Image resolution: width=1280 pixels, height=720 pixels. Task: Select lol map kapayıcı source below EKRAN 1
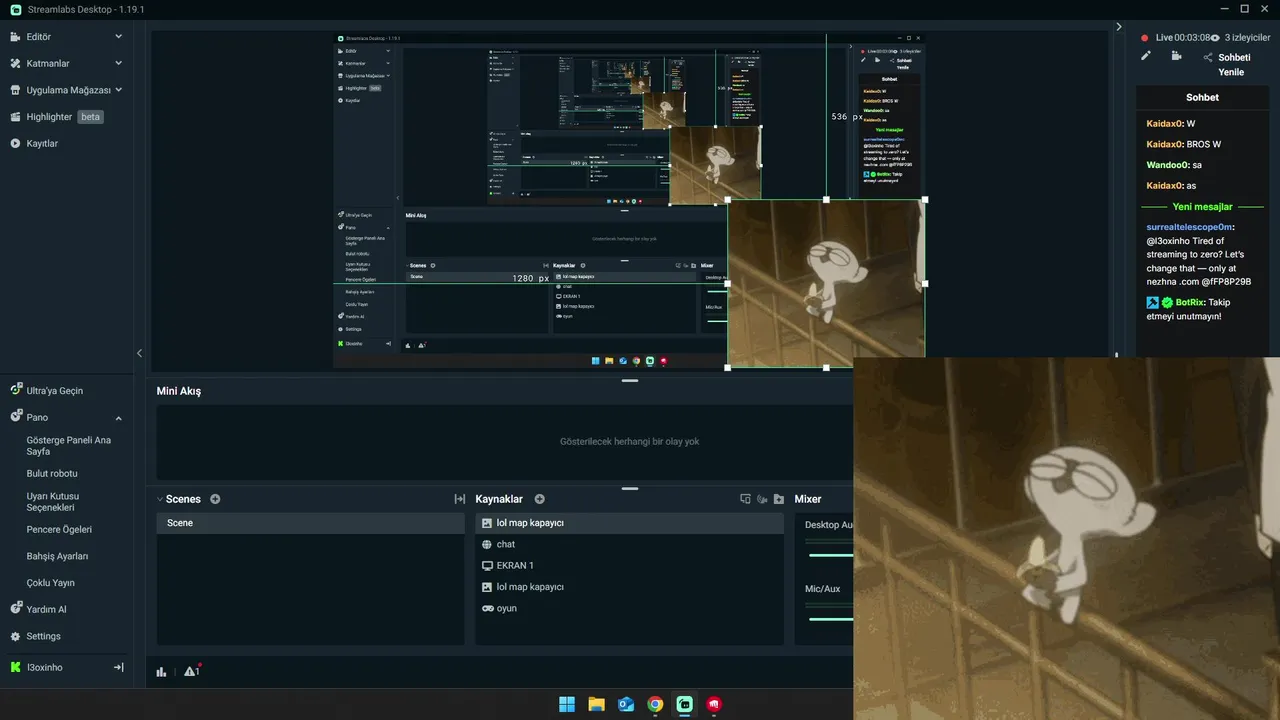point(630,587)
